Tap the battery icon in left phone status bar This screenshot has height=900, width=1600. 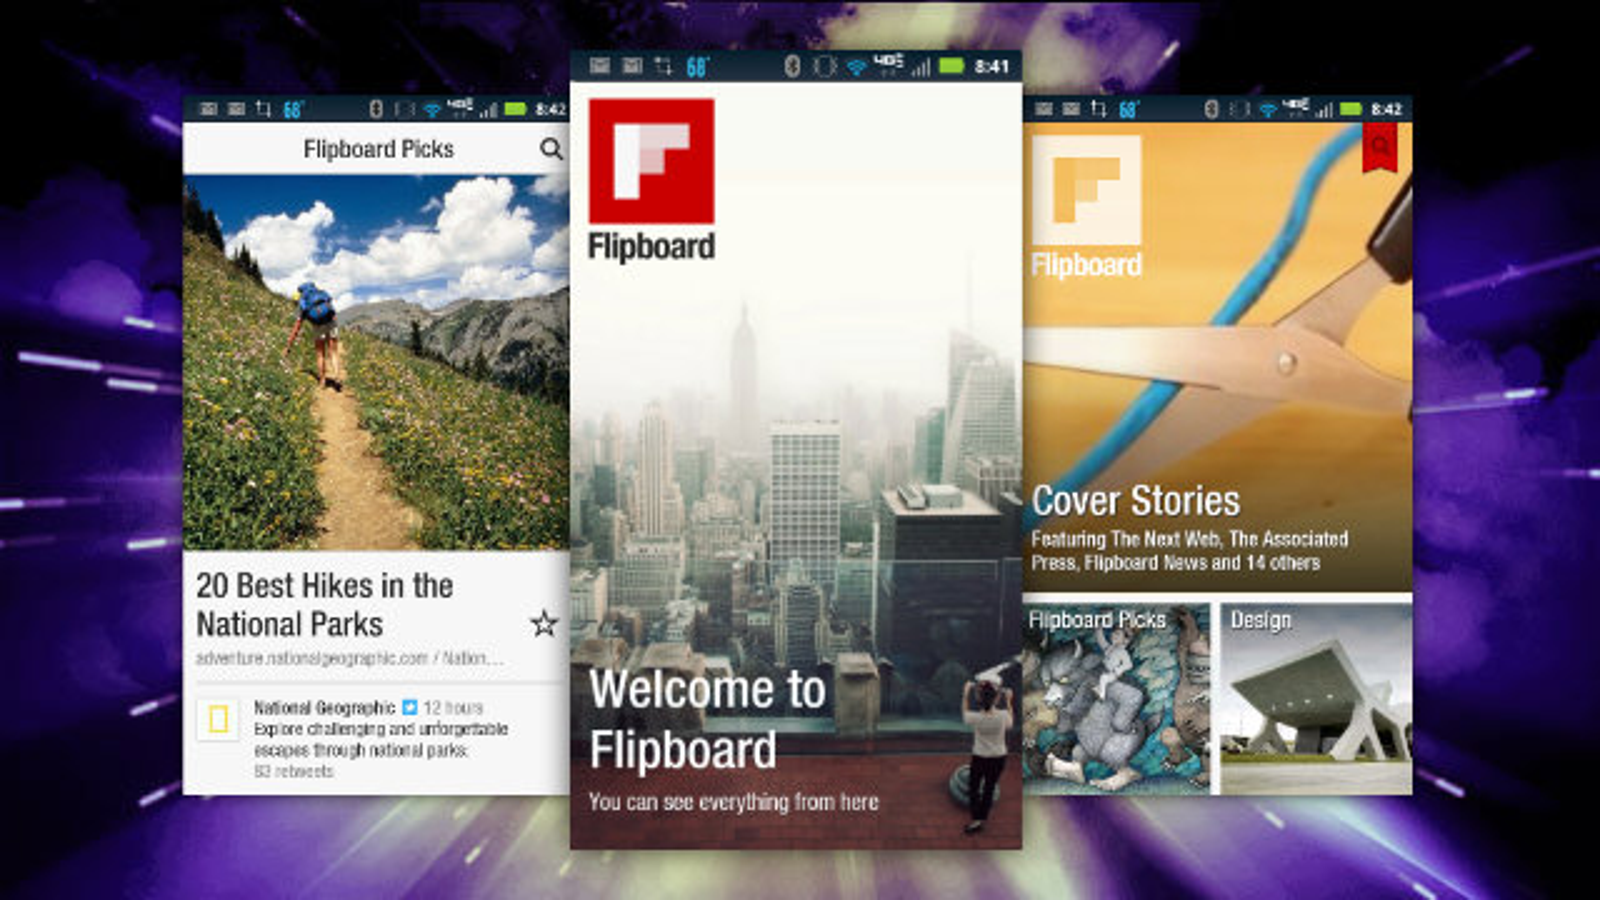(515, 109)
